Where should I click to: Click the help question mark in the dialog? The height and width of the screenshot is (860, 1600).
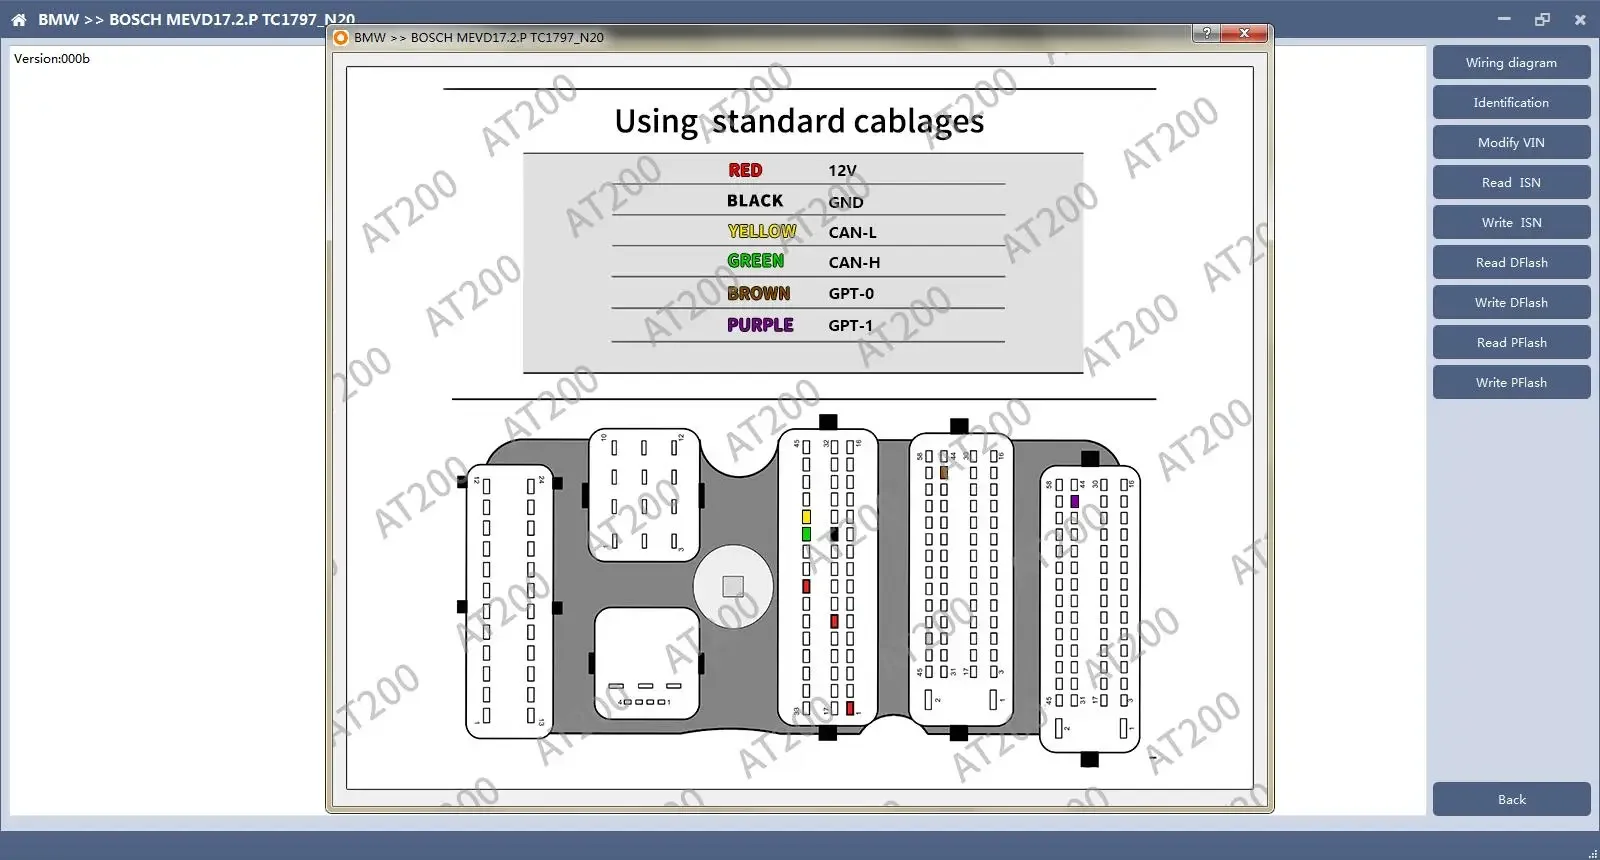click(1207, 33)
